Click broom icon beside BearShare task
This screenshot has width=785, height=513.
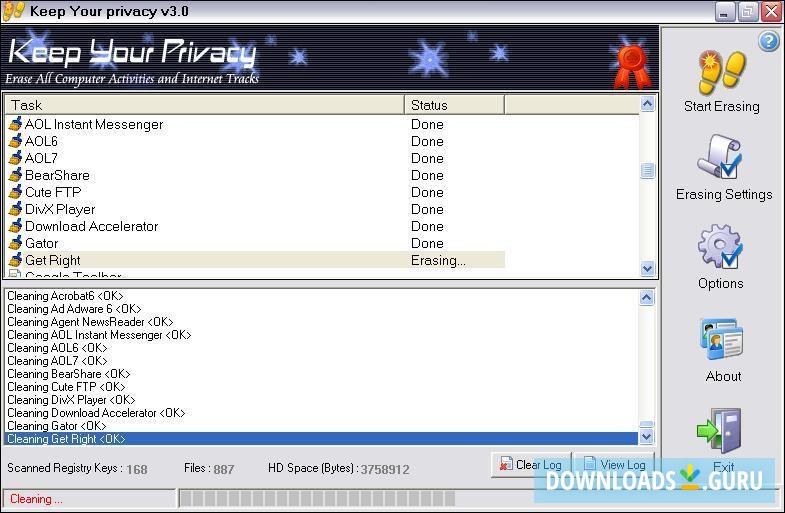click(16, 175)
